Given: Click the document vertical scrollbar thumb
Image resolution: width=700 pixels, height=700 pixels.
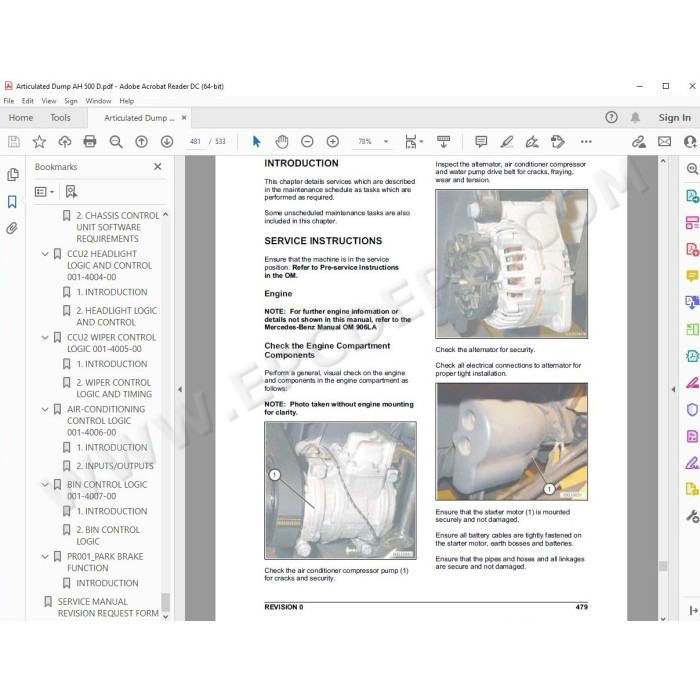Looking at the screenshot, I should pos(663,566).
